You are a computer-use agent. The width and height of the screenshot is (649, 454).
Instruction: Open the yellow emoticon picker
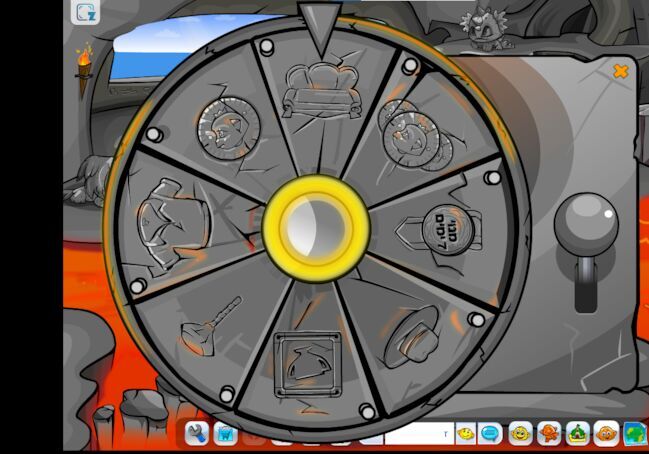pyautogui.click(x=466, y=433)
